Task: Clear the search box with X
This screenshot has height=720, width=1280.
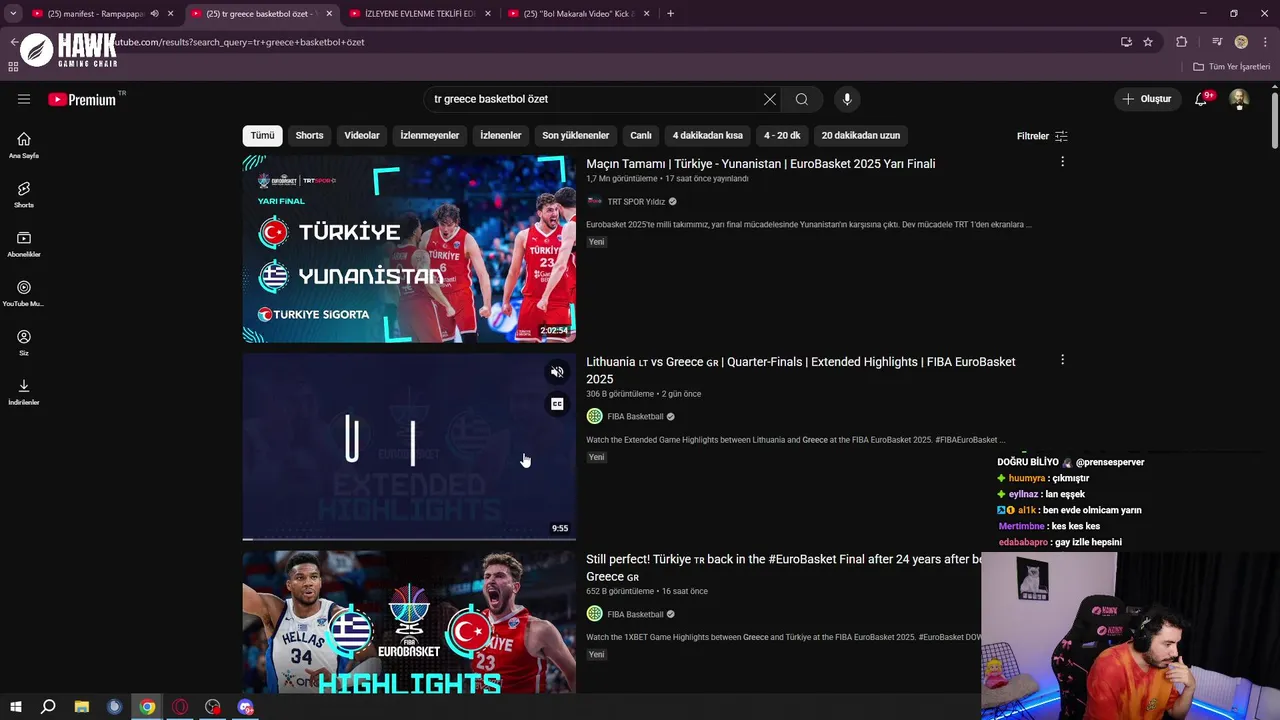Action: [769, 99]
